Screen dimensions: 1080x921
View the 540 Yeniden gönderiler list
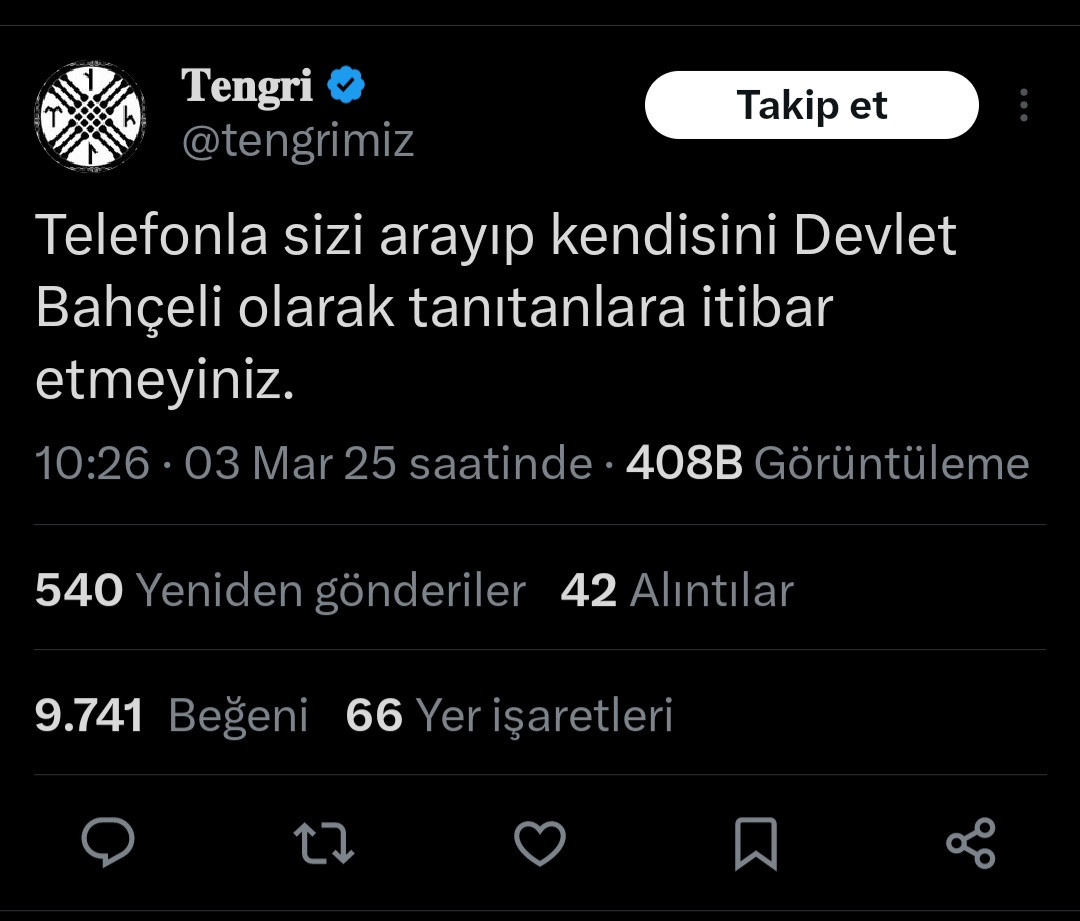point(280,590)
